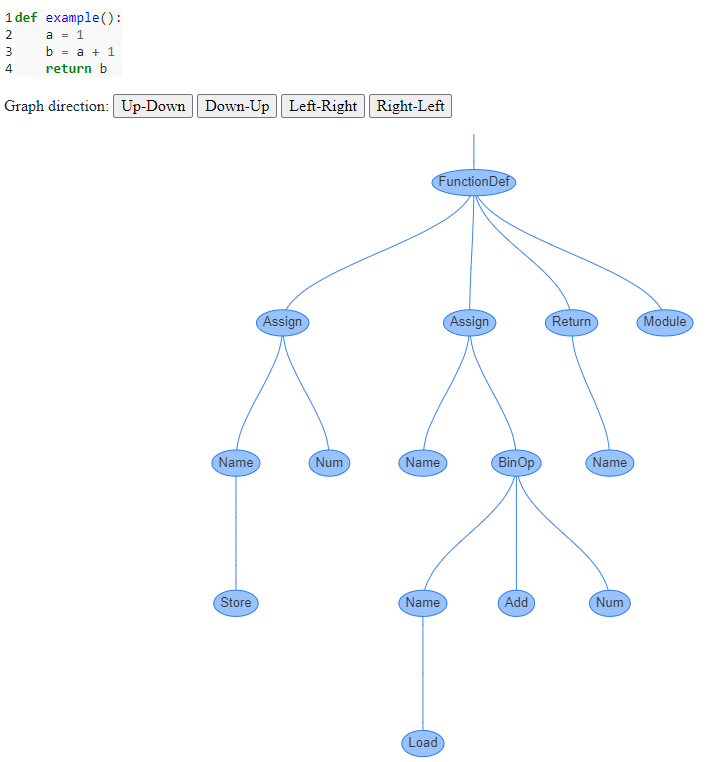Select the Name node above Load
Screen dimensions: 711x762
422,603
